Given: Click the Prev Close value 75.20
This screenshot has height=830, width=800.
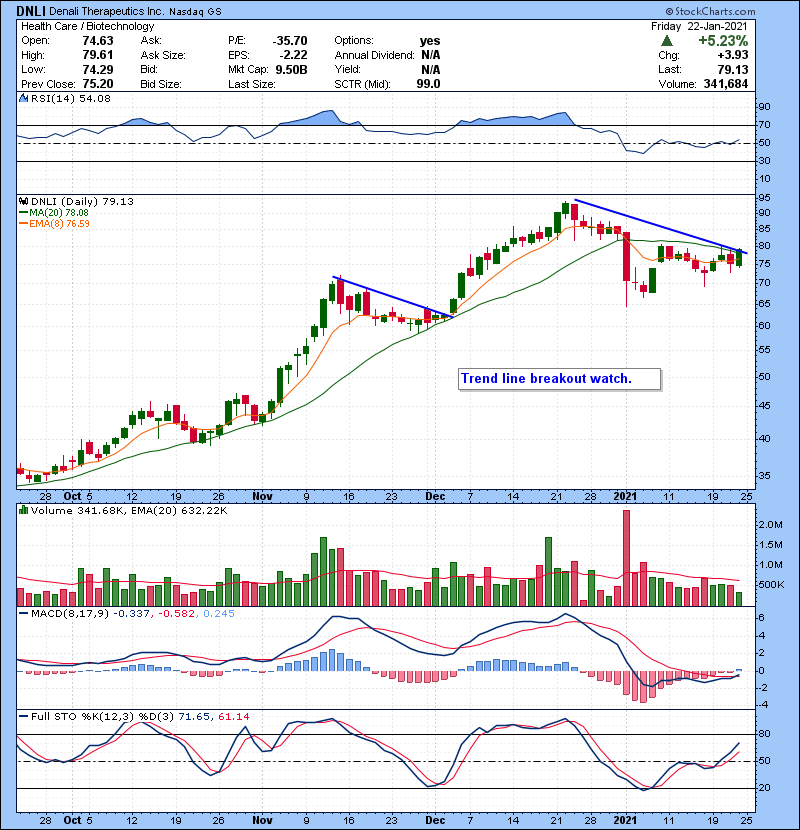Looking at the screenshot, I should pyautogui.click(x=98, y=84).
